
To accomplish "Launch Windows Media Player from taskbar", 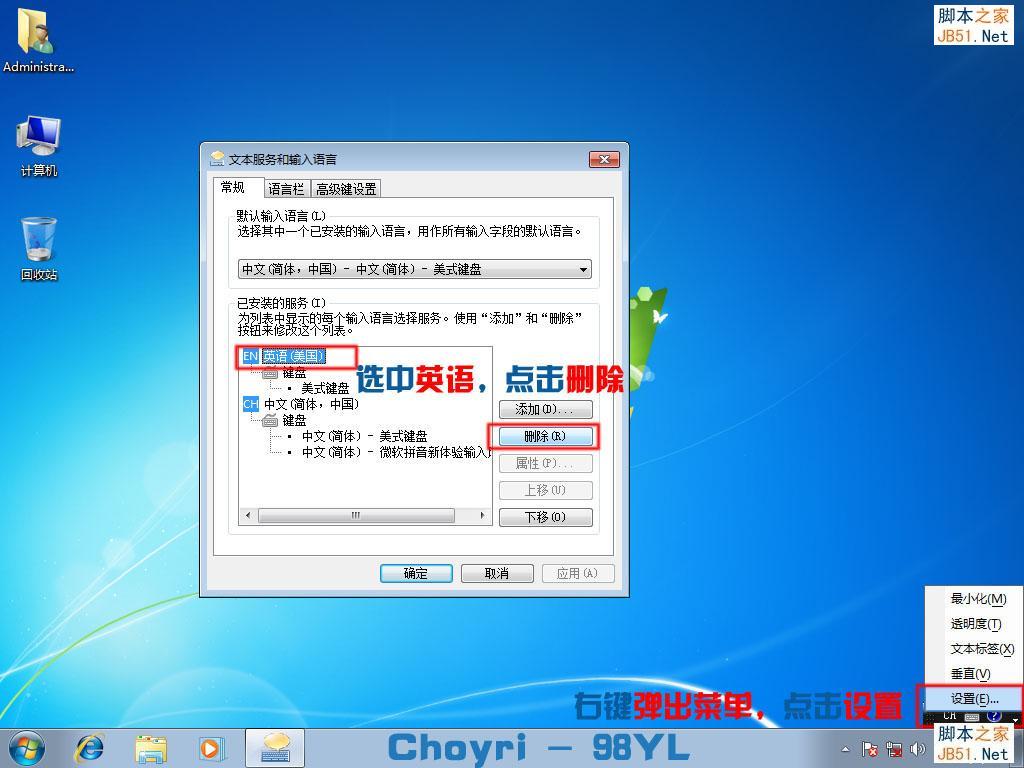I will [212, 748].
